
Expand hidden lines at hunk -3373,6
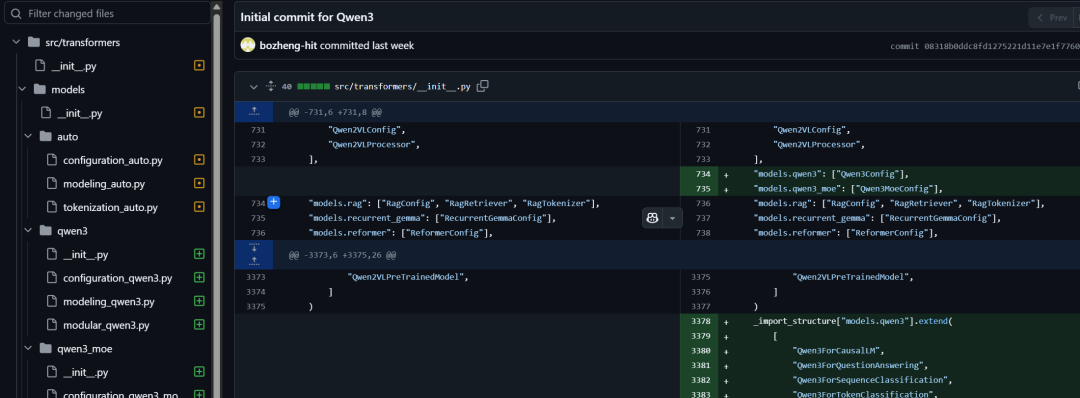[x=253, y=255]
